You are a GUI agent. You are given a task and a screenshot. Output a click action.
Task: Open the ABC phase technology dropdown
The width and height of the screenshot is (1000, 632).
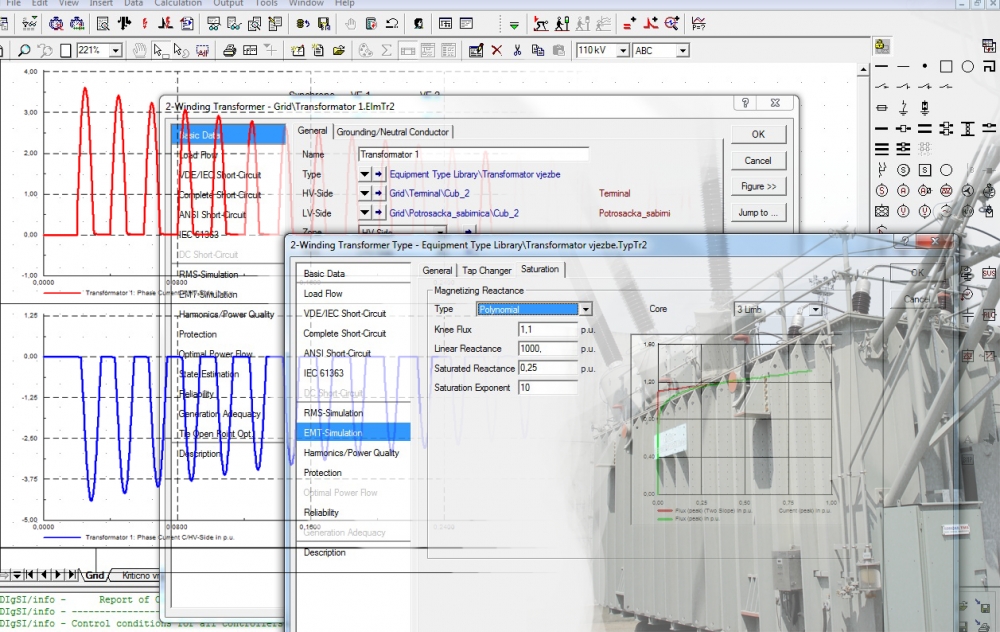point(682,50)
